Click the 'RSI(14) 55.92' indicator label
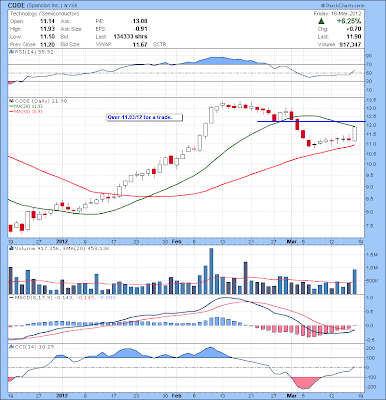Screen dimensions: 386x400 point(33,52)
